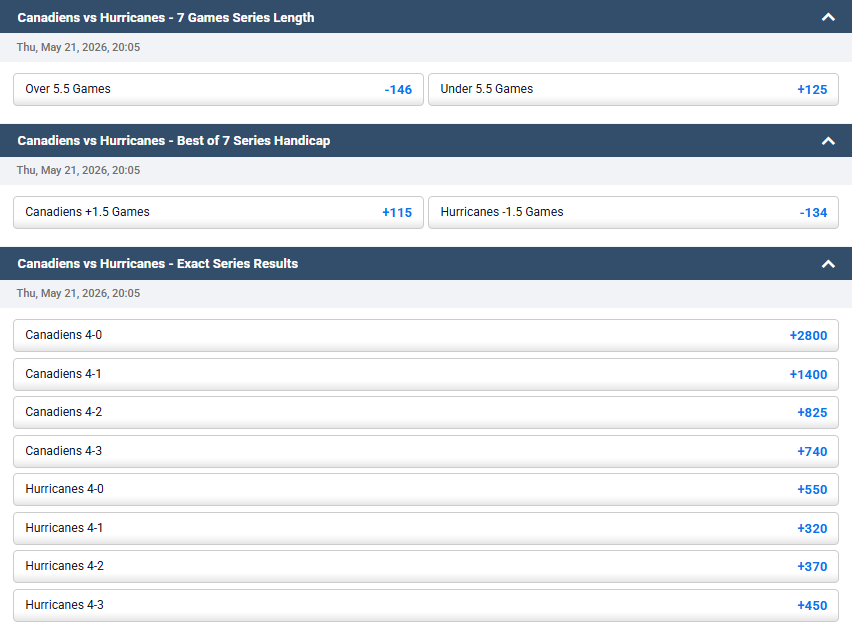Add Hurricanes 4-0 at +550 to betslip
This screenshot has height=630, width=852.
[425, 489]
